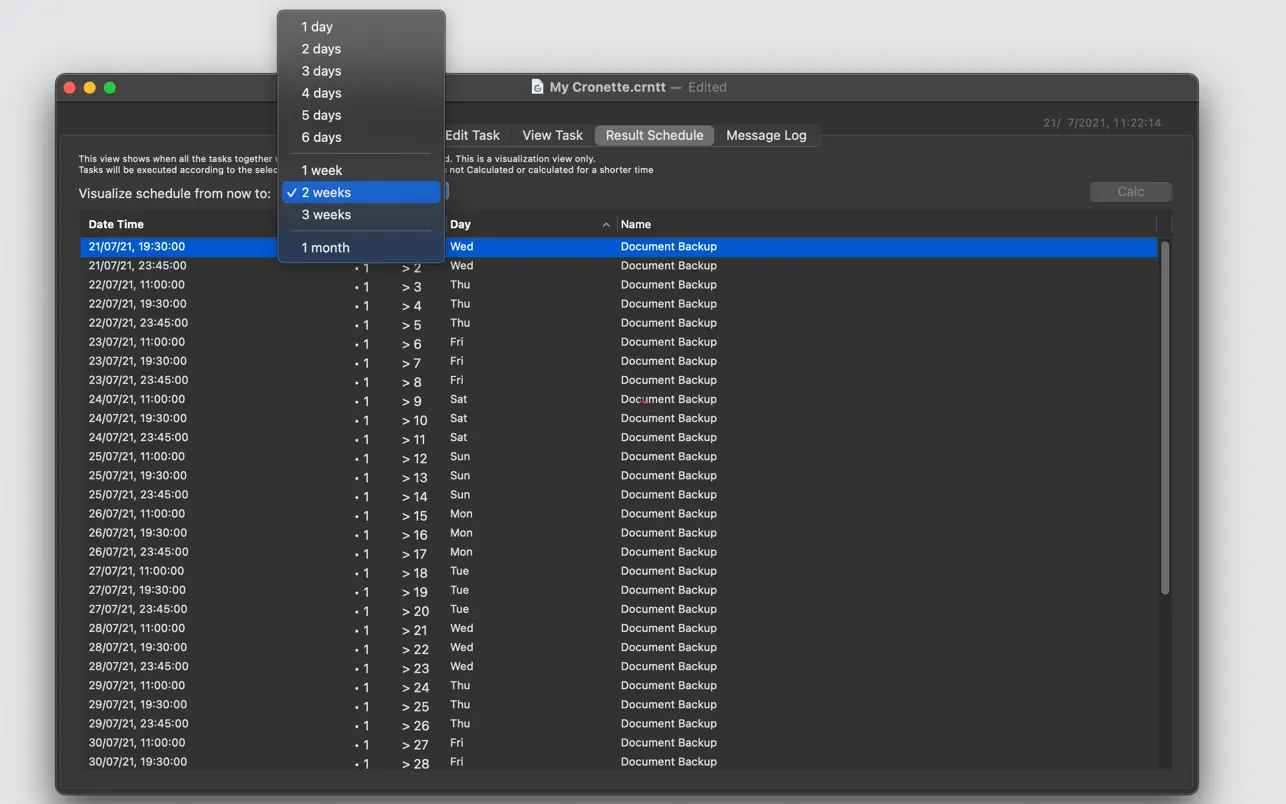Select 1 week in the dropdown list

[322, 170]
